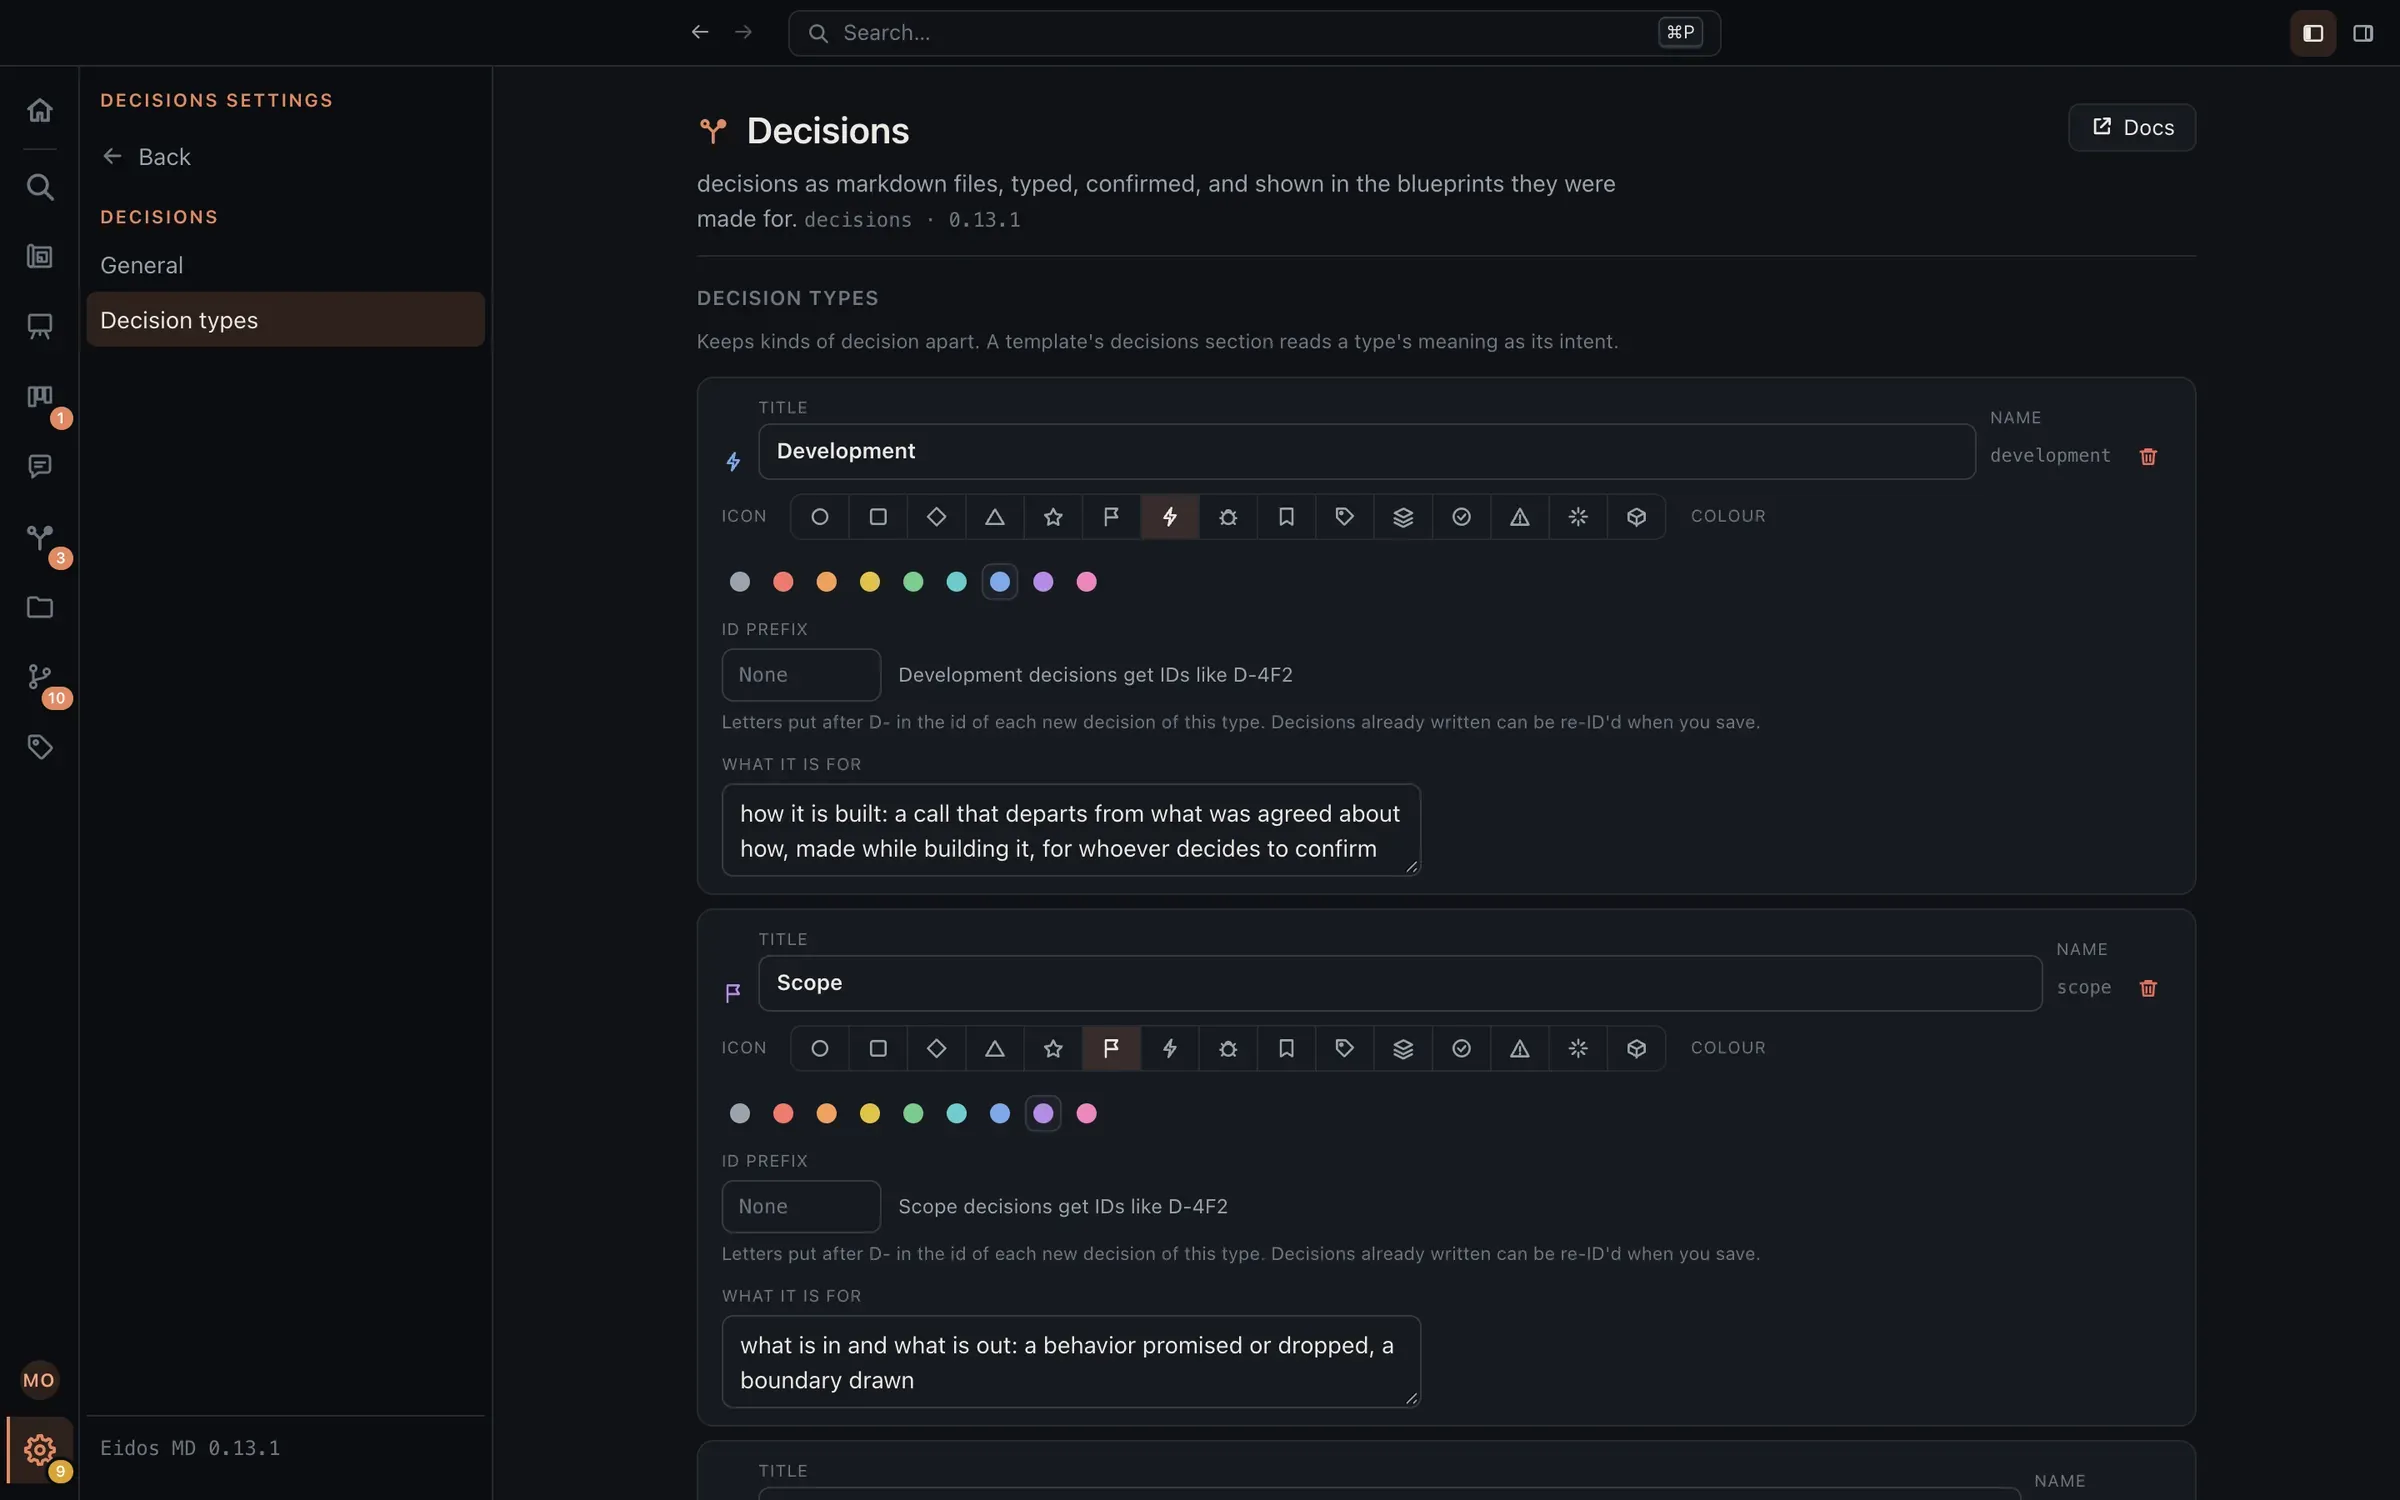Pick the grey colour for Development
Image resolution: width=2400 pixels, height=1500 pixels.
(x=740, y=582)
